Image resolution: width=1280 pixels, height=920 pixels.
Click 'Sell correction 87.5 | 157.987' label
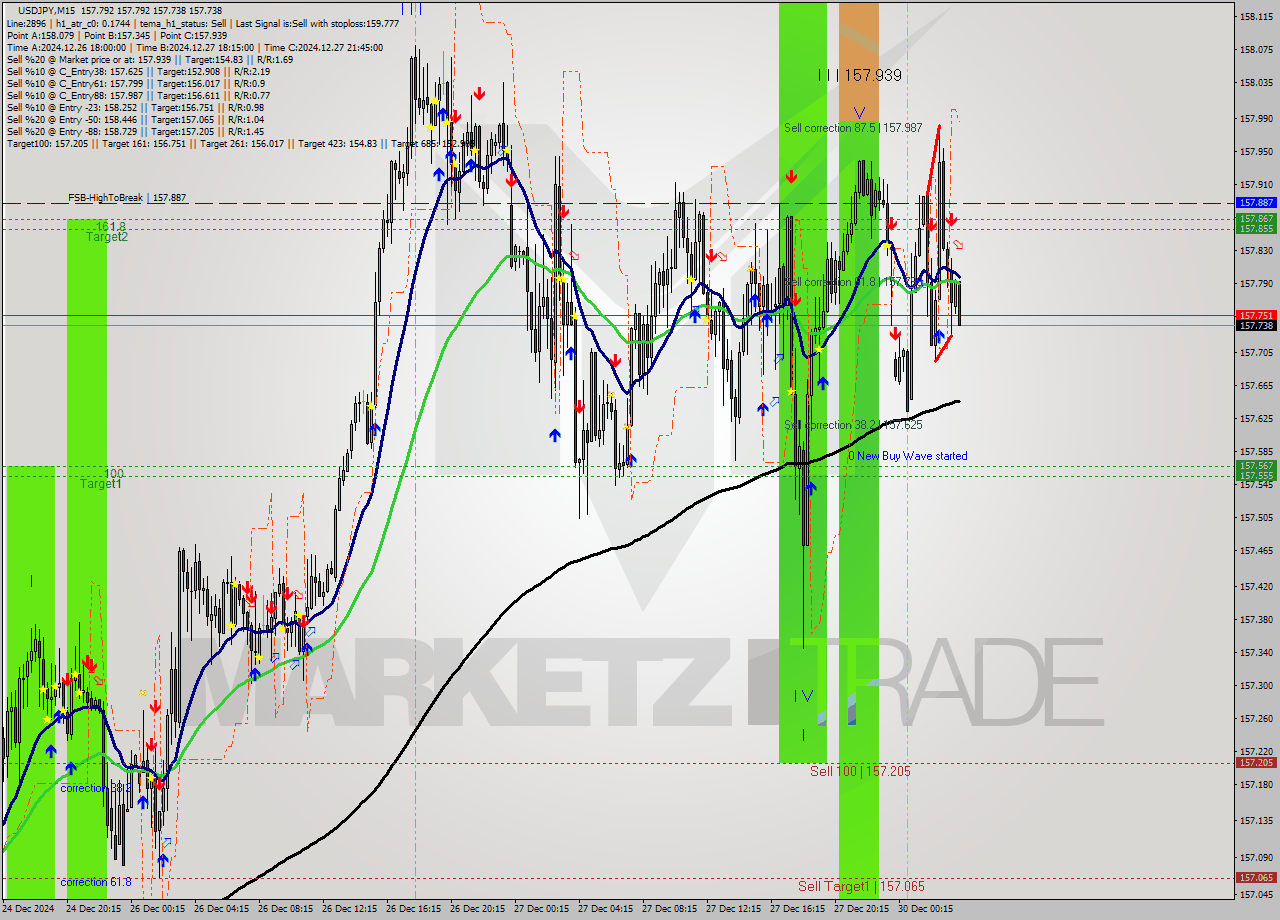point(853,128)
